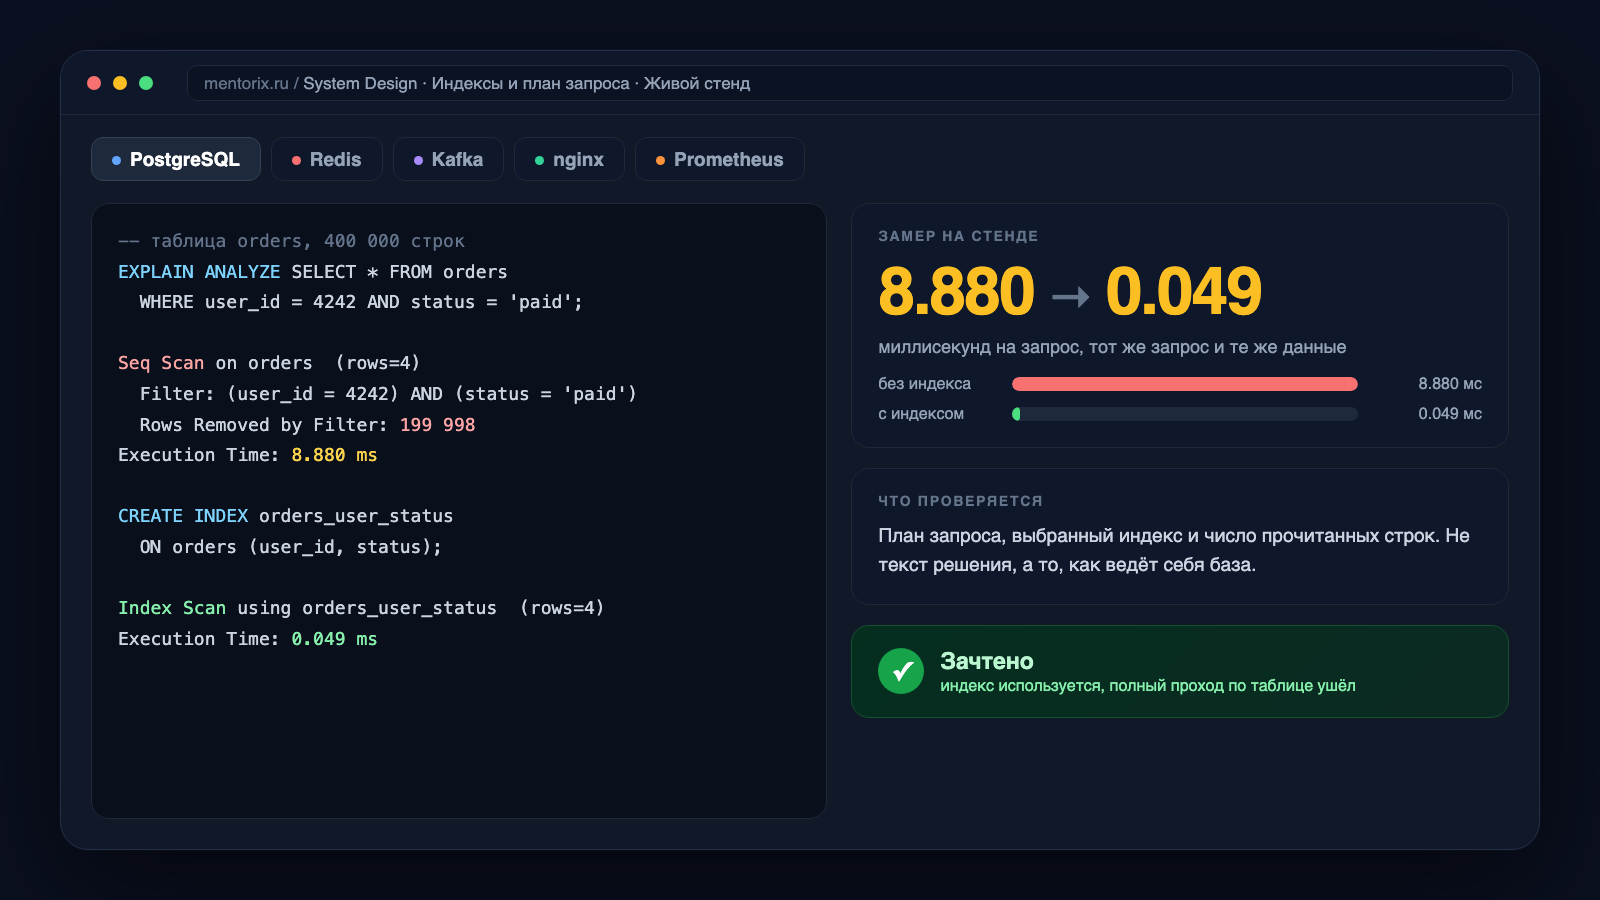This screenshot has width=1600, height=900.
Task: Click the 'CREATE INDEX' keyword
Action: coord(183,516)
